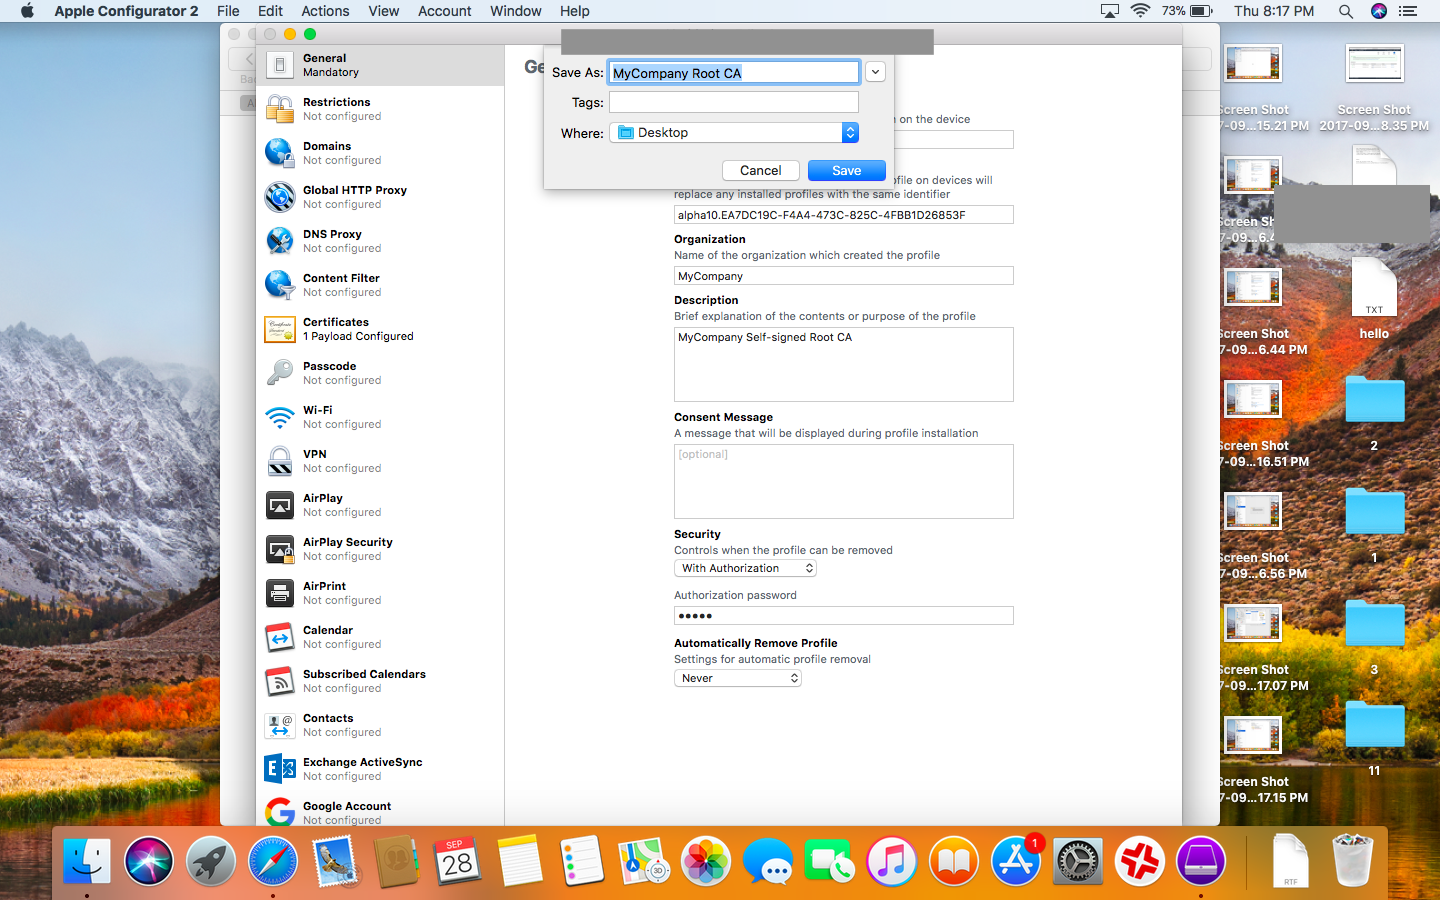Select the Certificates payload icon
This screenshot has width=1440, height=900.
[x=280, y=329]
